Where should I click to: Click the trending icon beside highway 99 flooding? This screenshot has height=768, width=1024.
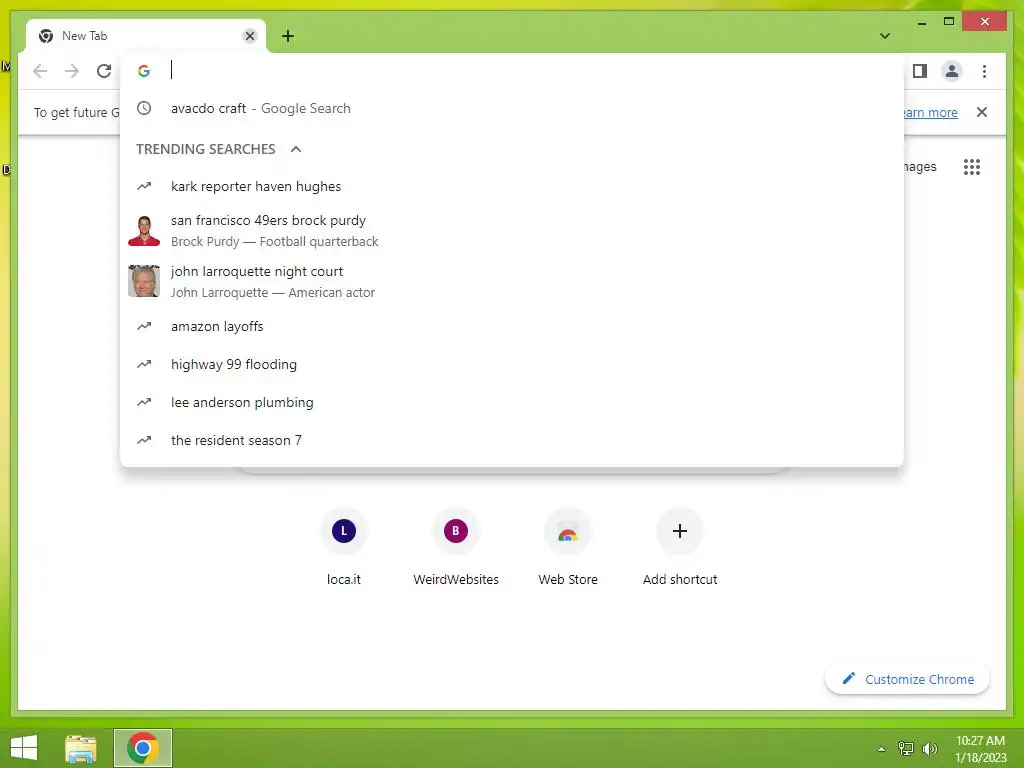point(144,364)
